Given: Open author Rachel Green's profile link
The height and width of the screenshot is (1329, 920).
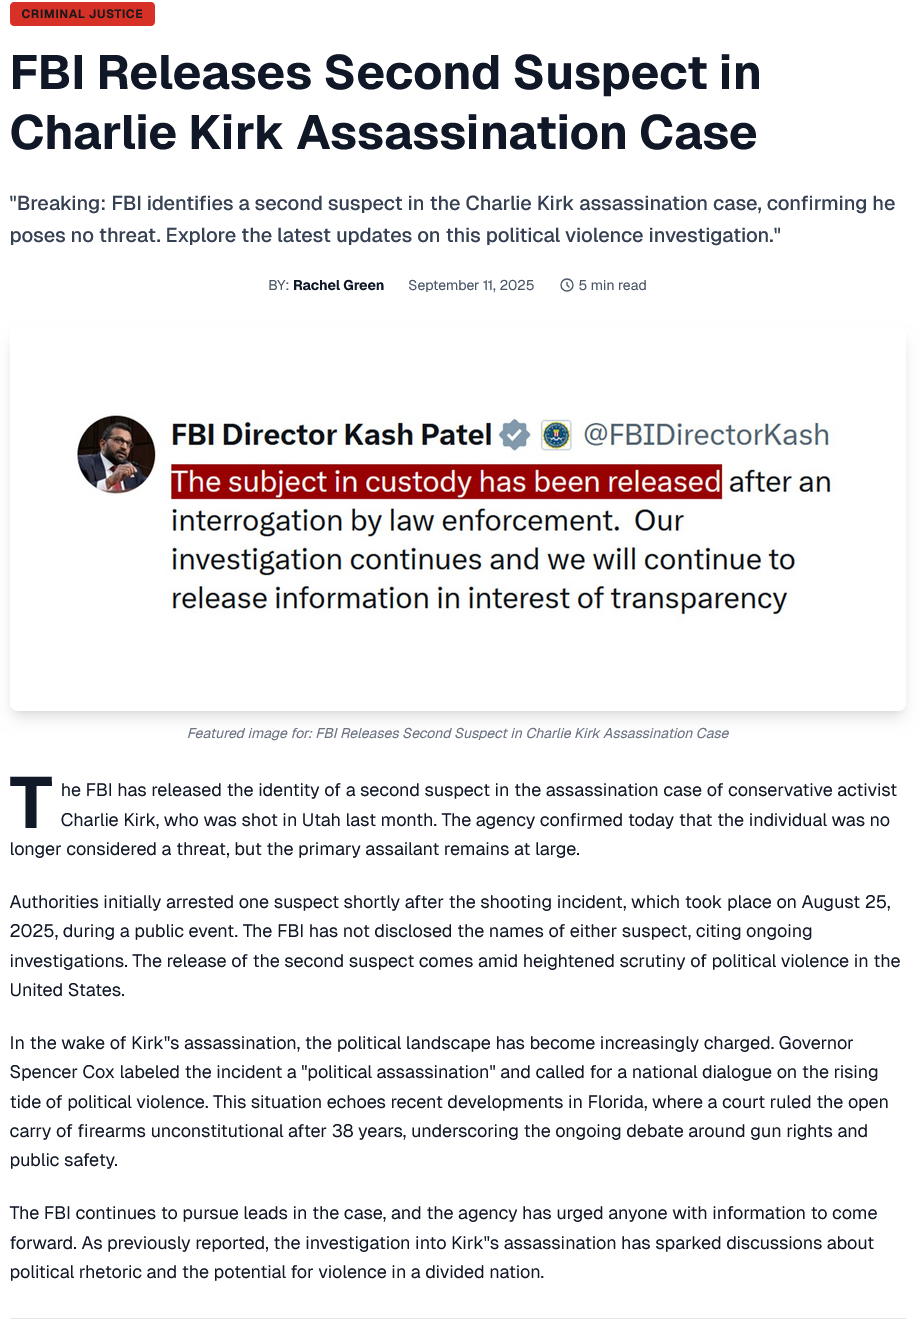Looking at the screenshot, I should pos(338,285).
